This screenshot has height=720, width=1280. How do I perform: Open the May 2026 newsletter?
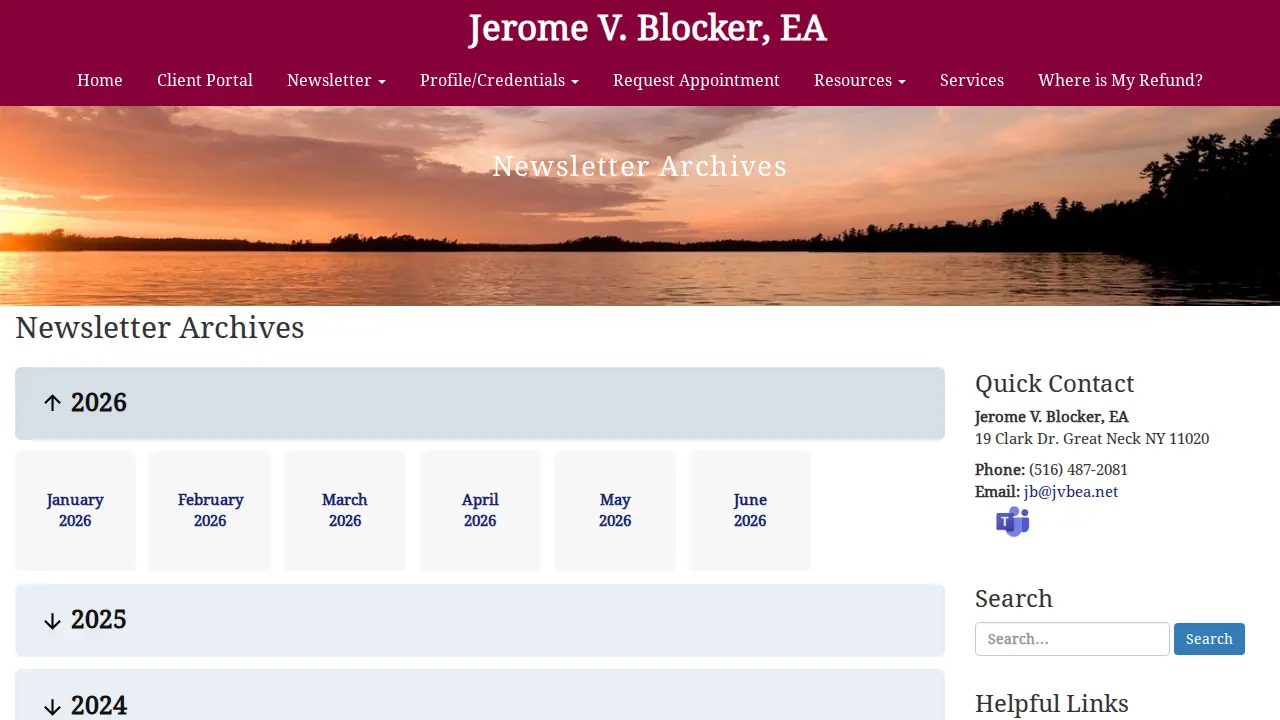pyautogui.click(x=615, y=510)
